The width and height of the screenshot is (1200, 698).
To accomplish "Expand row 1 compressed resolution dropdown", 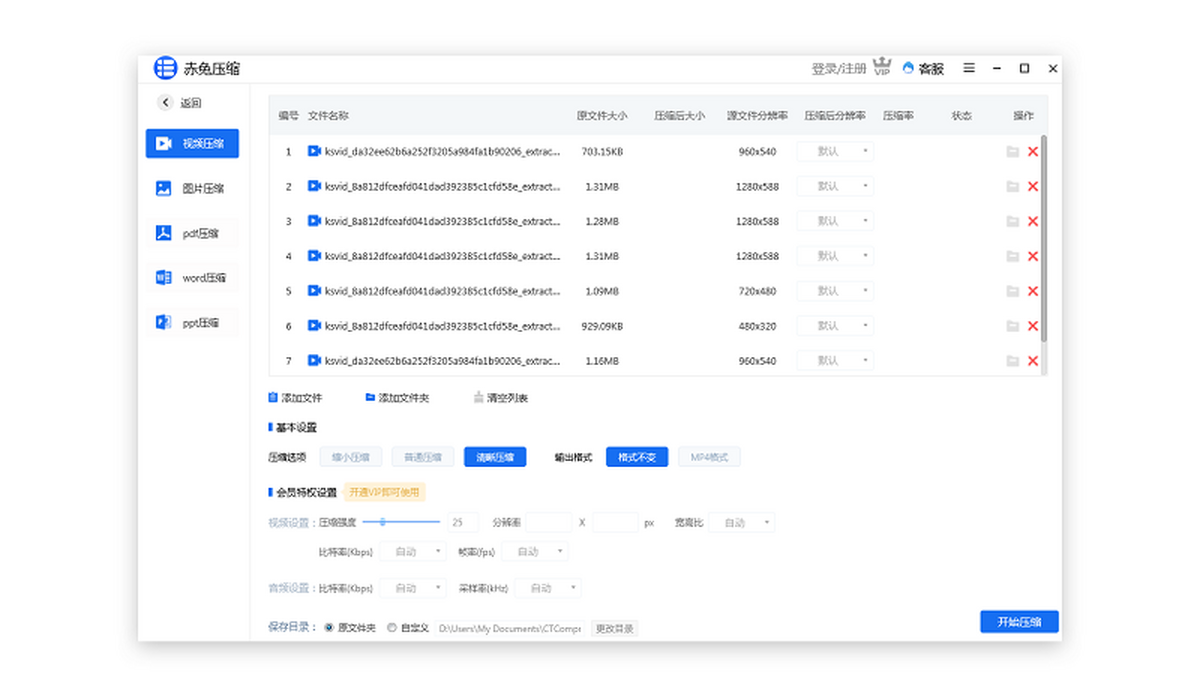I will (835, 152).
